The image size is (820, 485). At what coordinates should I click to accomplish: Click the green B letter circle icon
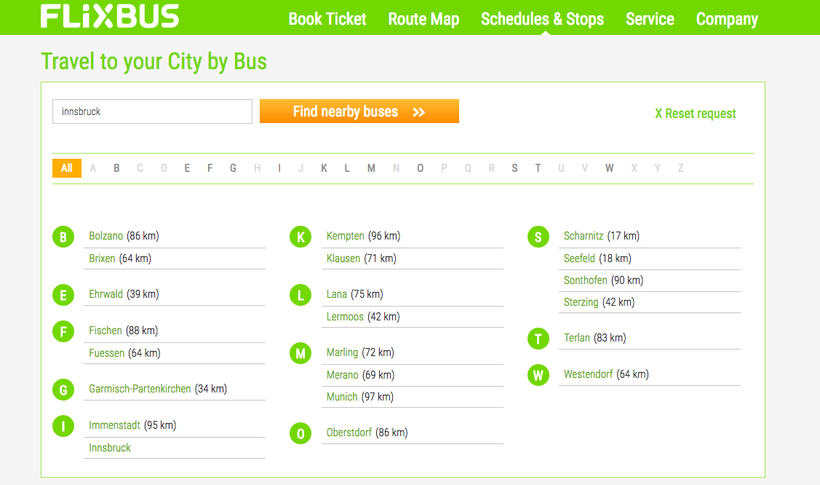[63, 237]
